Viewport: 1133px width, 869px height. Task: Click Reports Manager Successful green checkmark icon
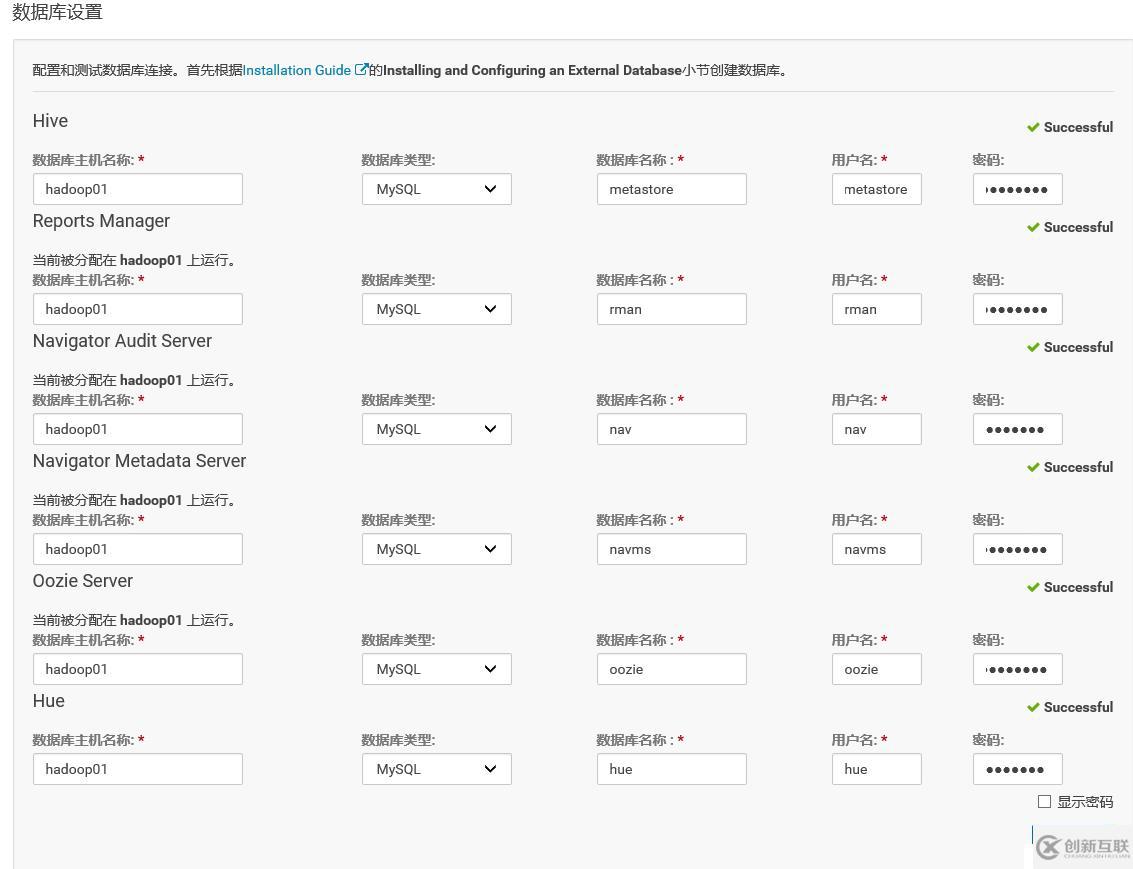pyautogui.click(x=1033, y=227)
